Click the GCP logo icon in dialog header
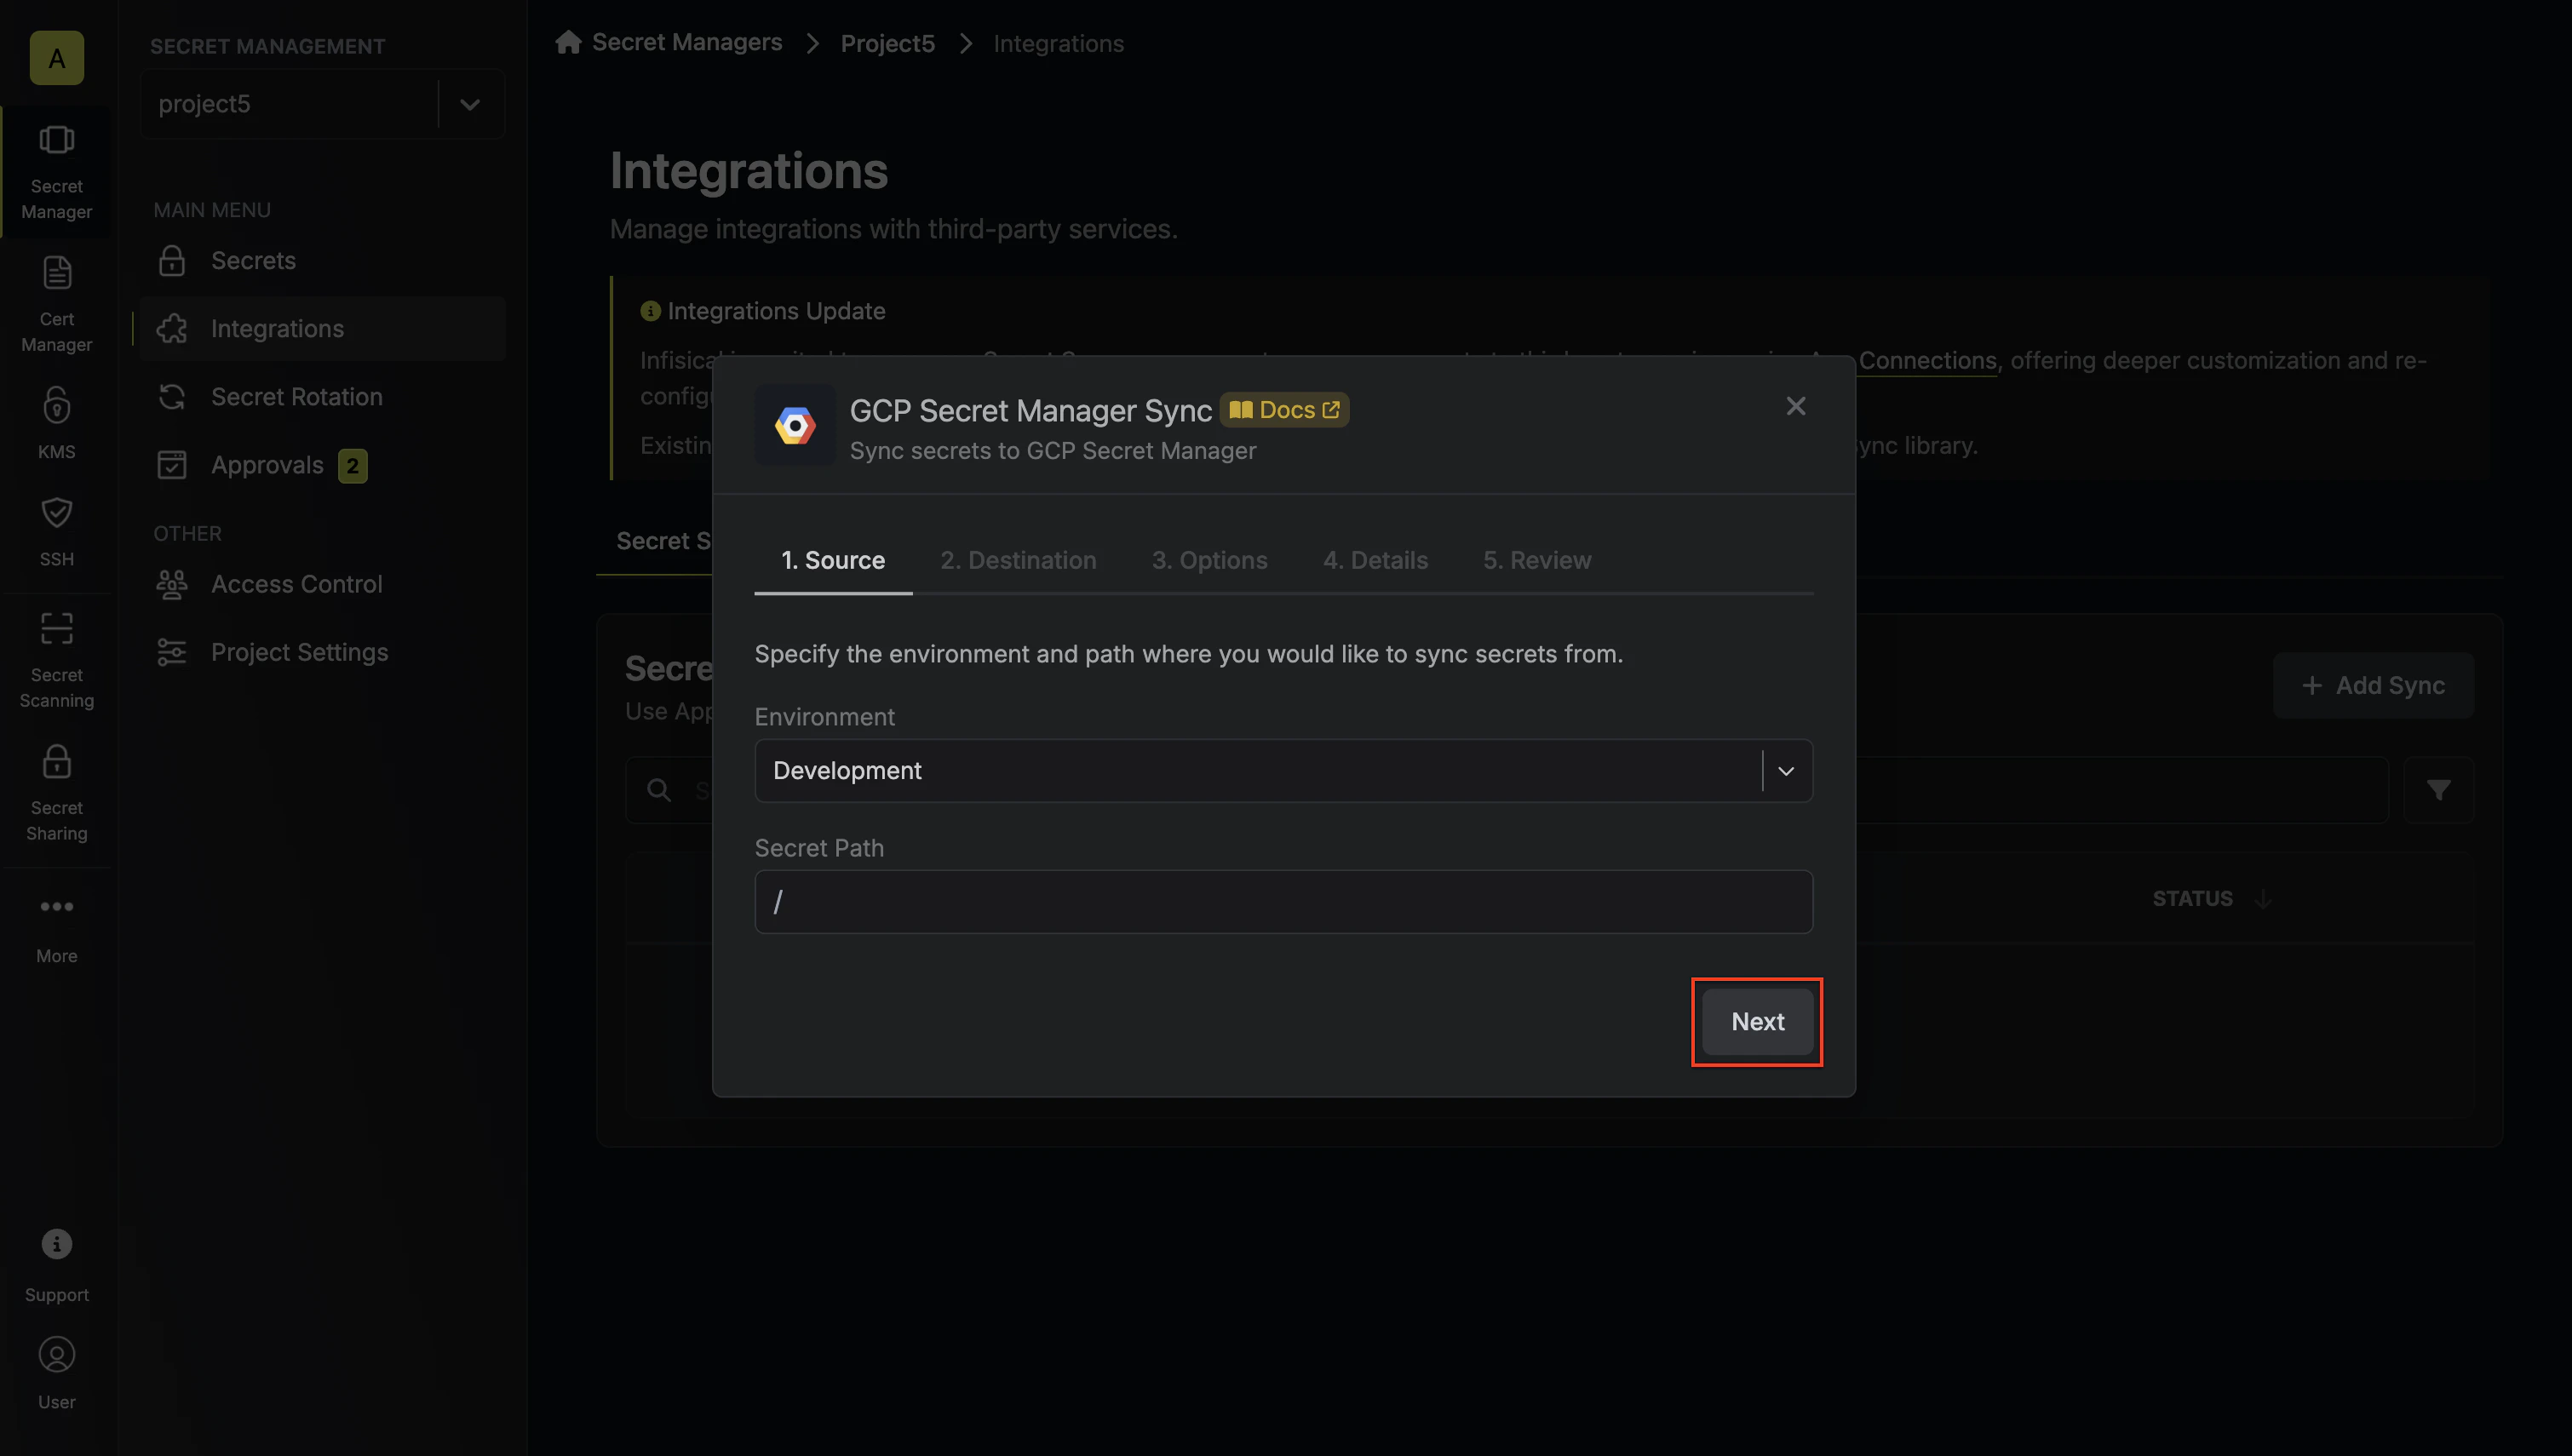Screen dimensions: 2572x1456 click(795, 426)
